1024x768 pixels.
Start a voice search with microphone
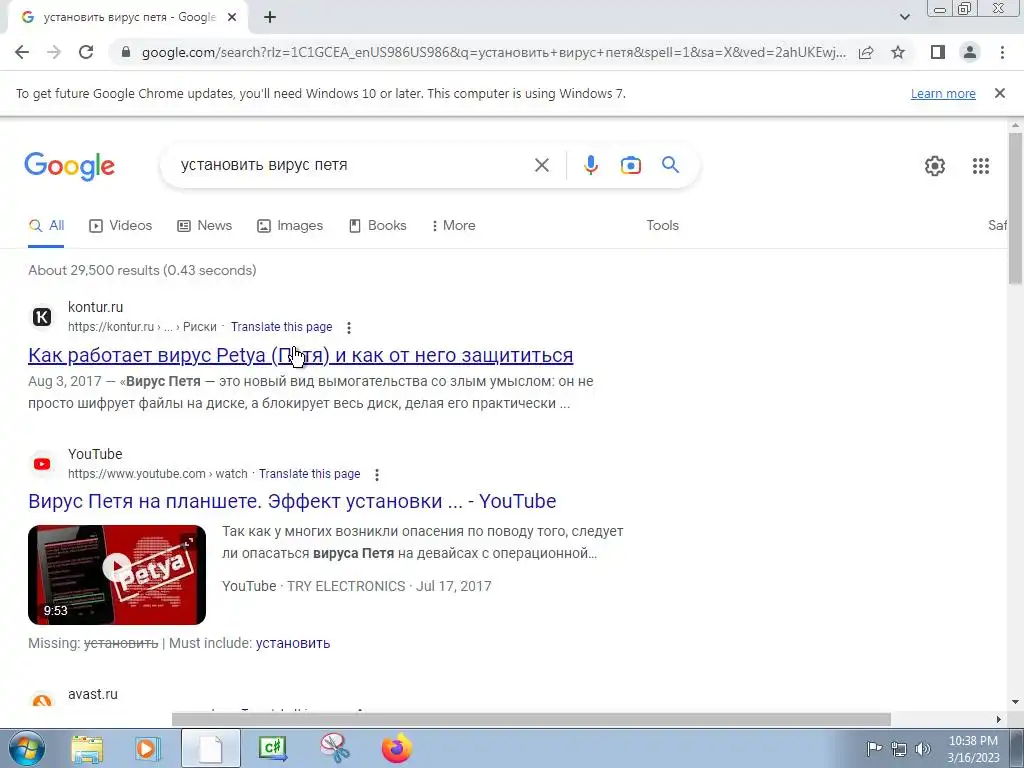click(590, 165)
